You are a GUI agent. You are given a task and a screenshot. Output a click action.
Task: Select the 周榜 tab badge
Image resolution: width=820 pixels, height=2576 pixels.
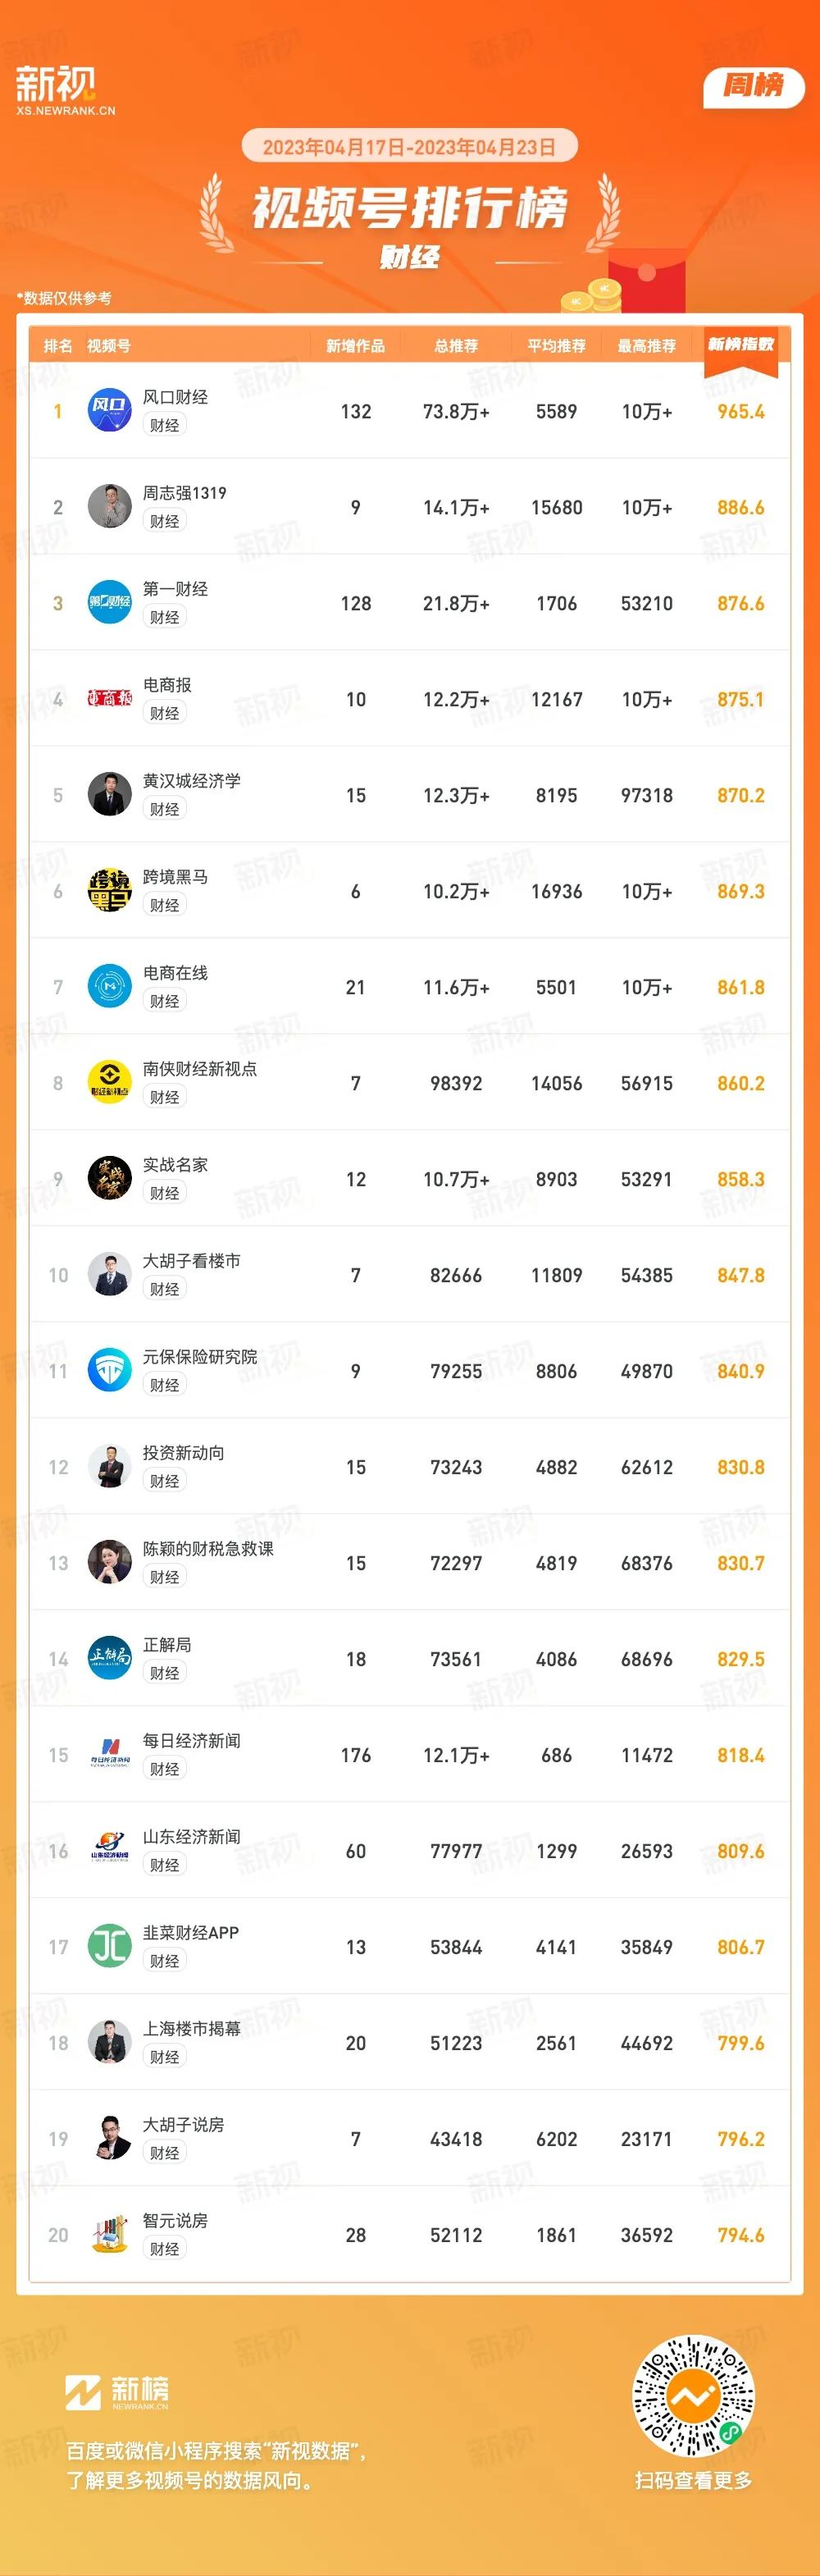click(x=754, y=86)
